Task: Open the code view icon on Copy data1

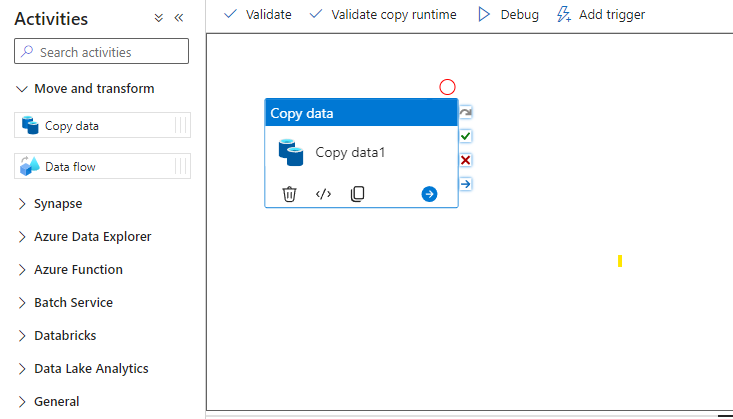Action: [323, 194]
